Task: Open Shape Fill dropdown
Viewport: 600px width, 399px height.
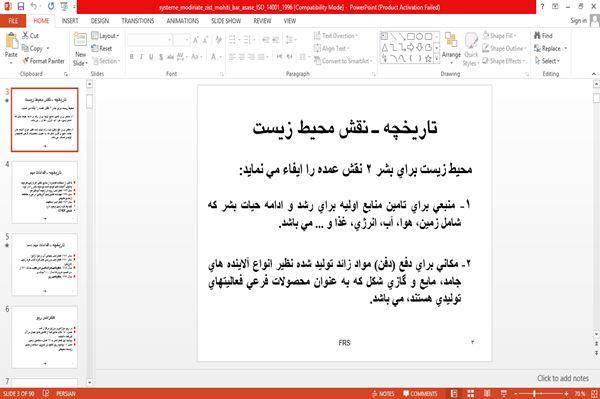Action: [499, 36]
